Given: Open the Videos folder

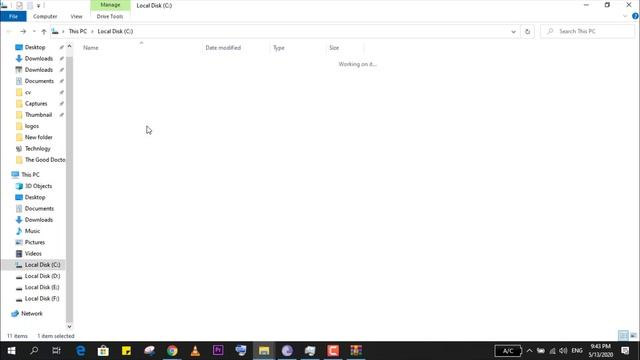Looking at the screenshot, I should 33,253.
